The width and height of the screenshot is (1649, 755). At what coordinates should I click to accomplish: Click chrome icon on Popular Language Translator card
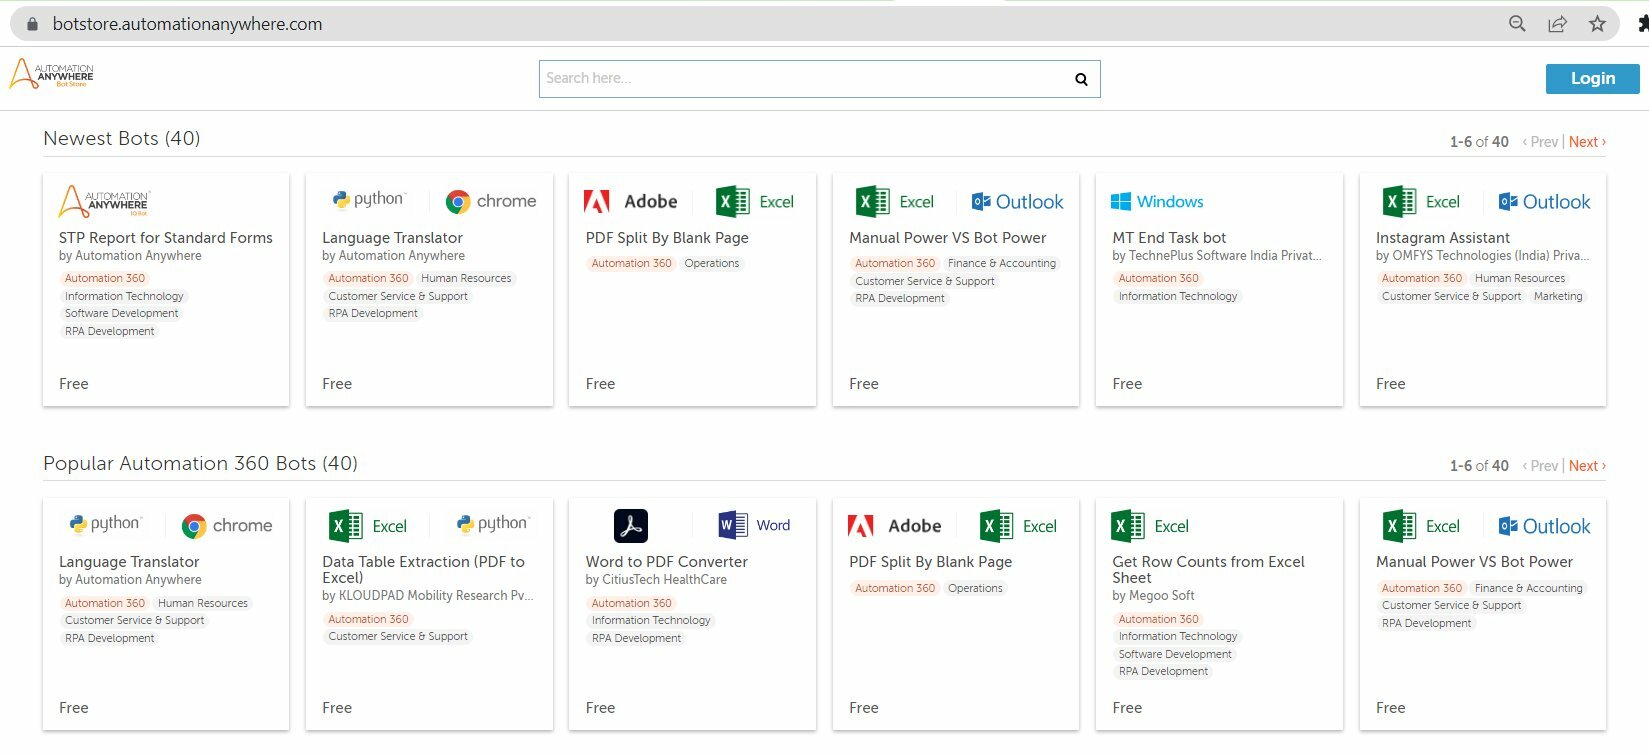coord(227,525)
